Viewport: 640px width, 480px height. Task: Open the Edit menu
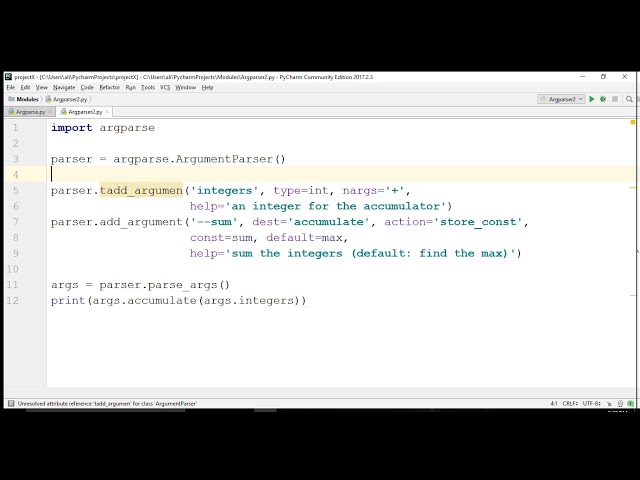point(25,87)
